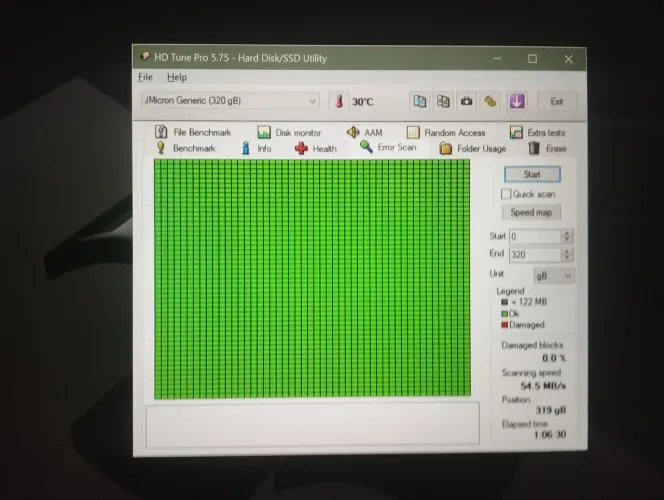
Task: Click the Exit button
Action: pyautogui.click(x=556, y=102)
